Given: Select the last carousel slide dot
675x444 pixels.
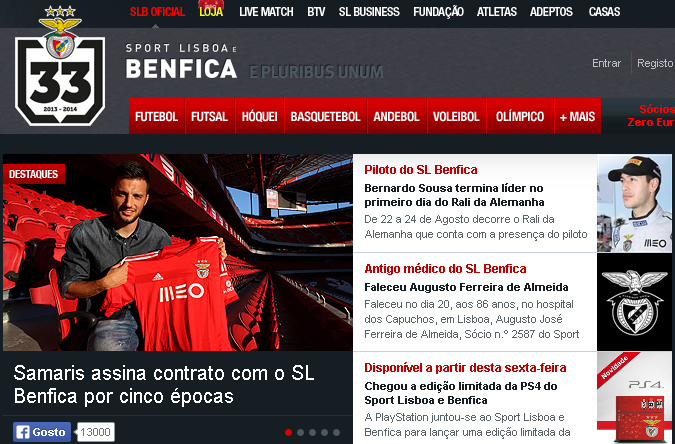Looking at the screenshot, I should [x=337, y=432].
